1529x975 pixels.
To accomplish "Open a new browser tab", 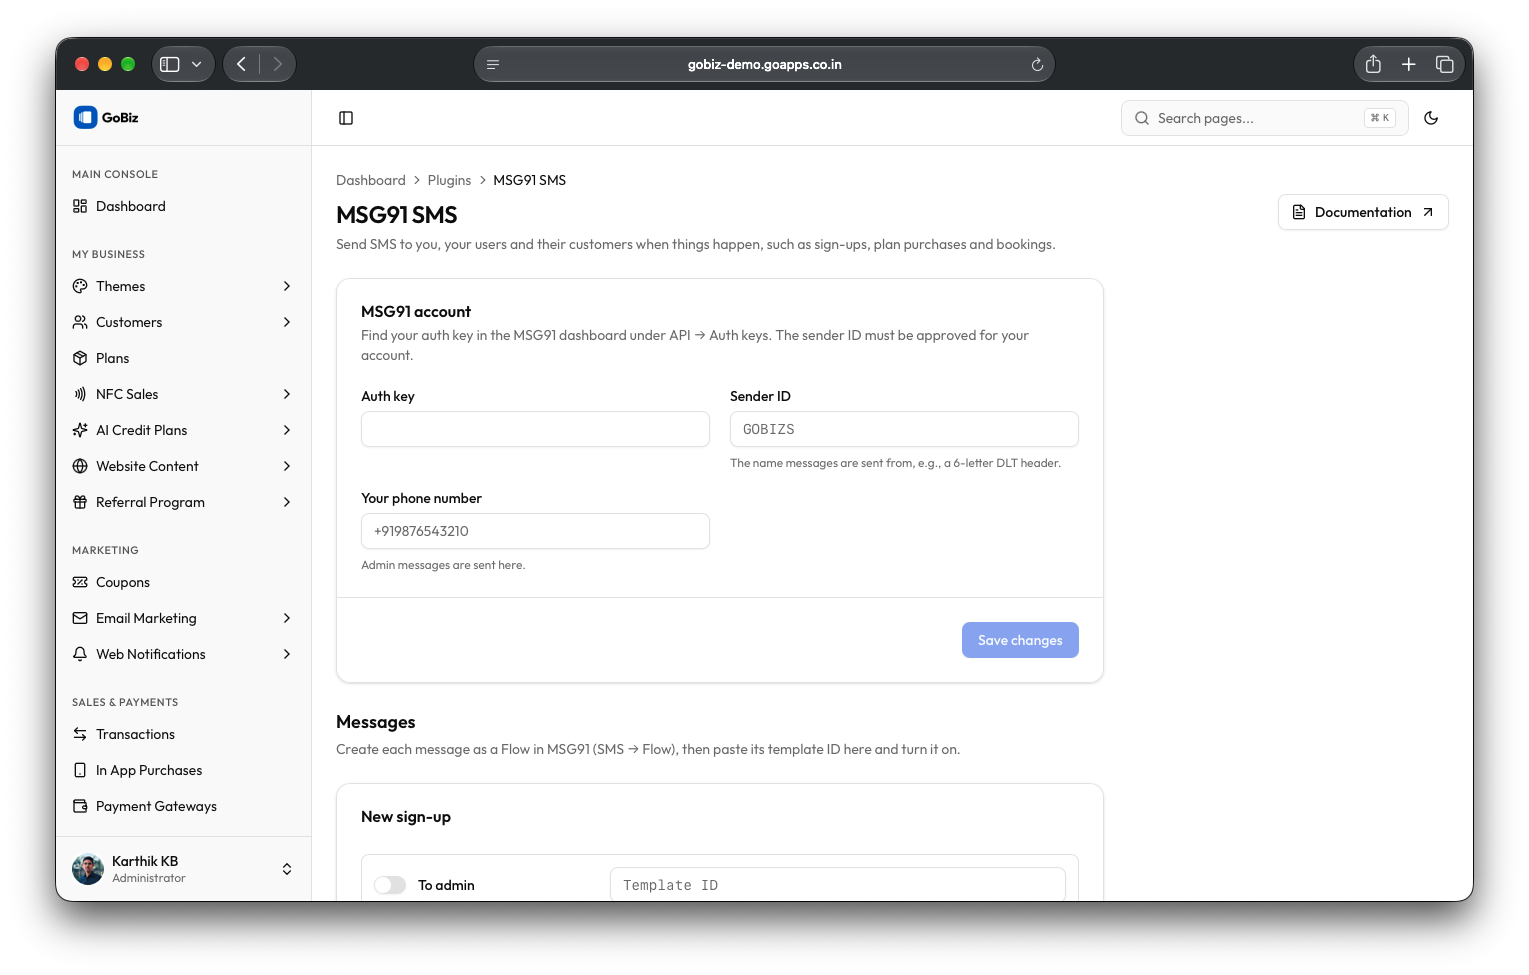I will 1408,64.
